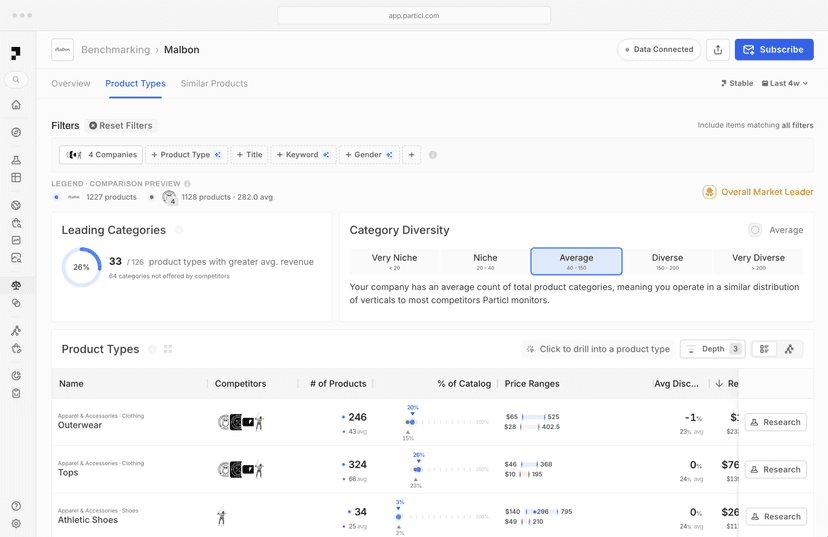
Task: Select the Diverse category segment
Action: pyautogui.click(x=667, y=261)
